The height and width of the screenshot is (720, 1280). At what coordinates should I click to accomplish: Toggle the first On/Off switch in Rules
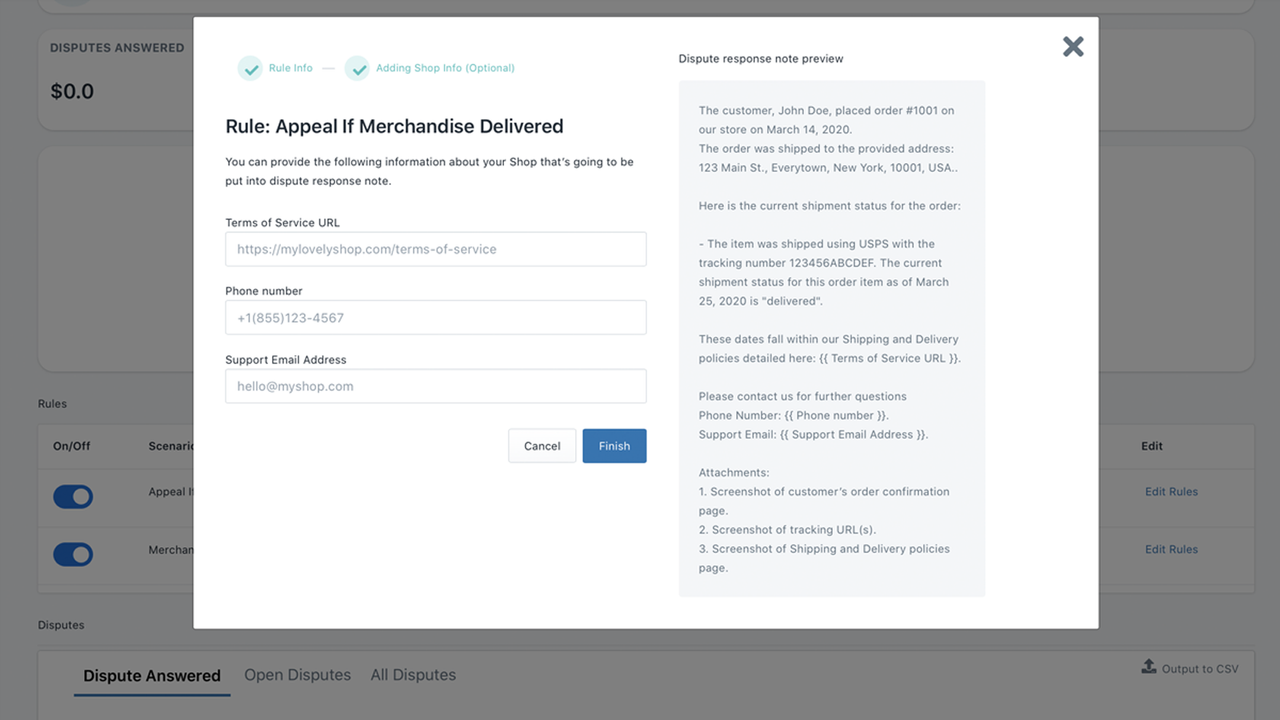tap(73, 497)
